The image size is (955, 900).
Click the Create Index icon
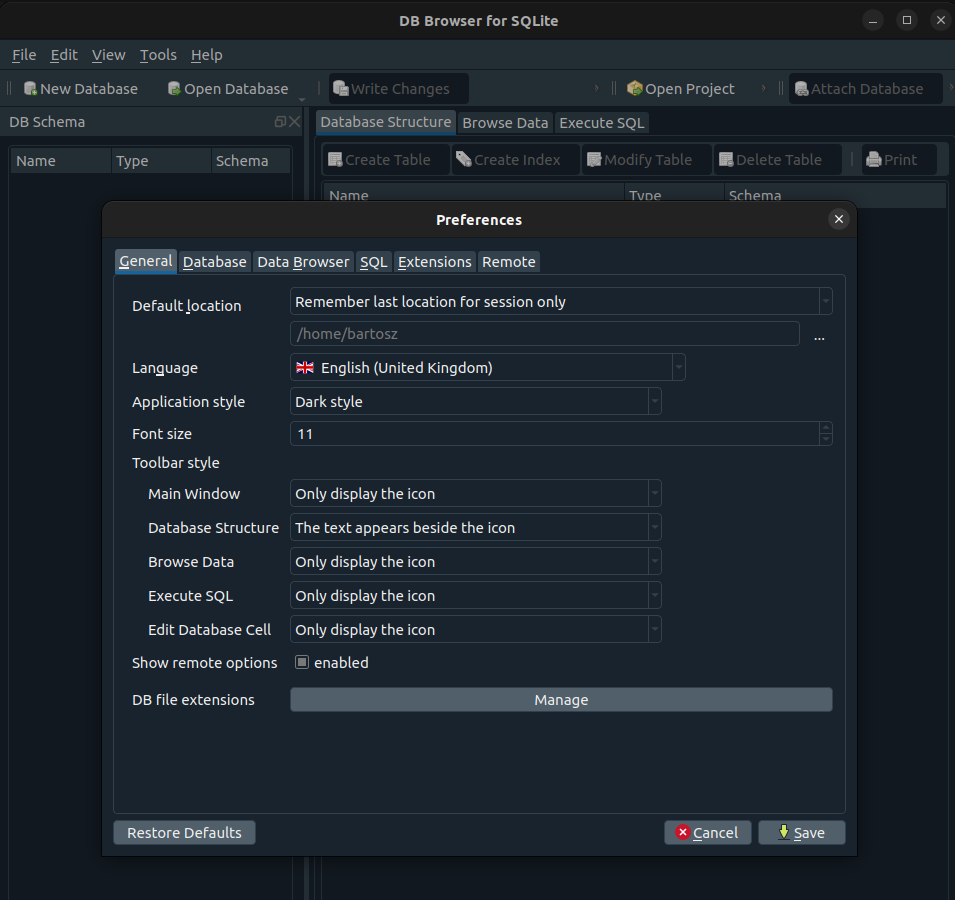(463, 160)
